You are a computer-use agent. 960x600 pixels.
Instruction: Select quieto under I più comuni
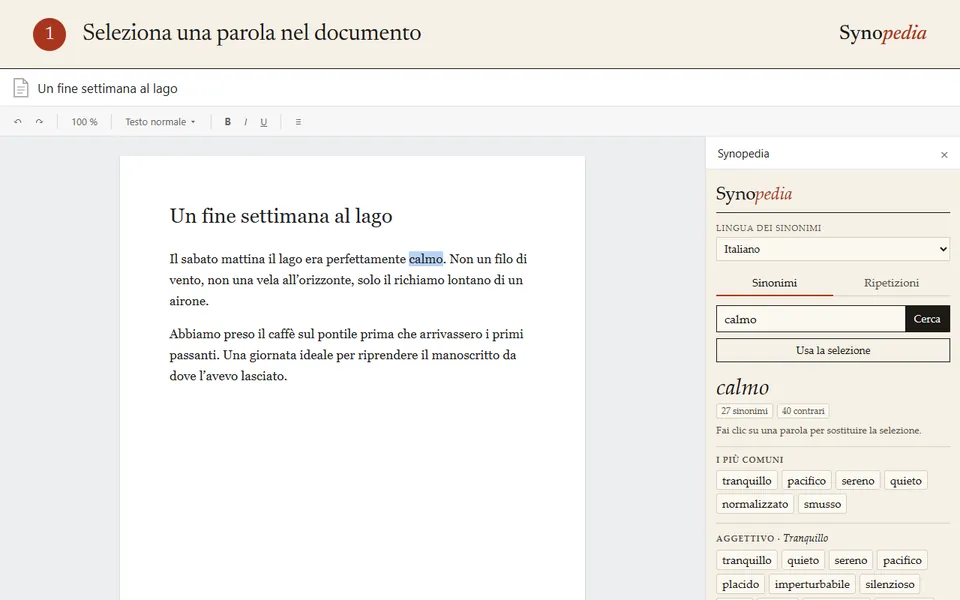(906, 481)
